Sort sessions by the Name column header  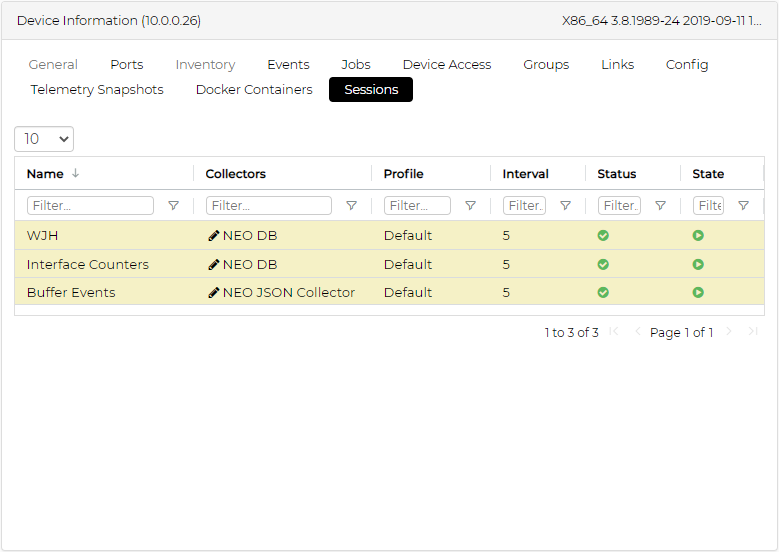(x=45, y=174)
